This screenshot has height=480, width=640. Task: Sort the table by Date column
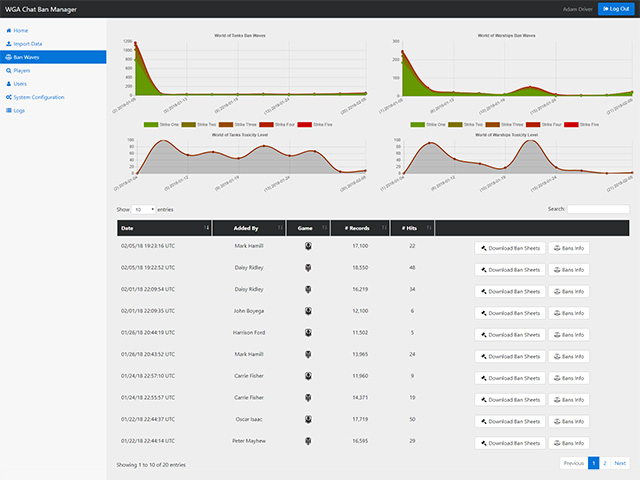click(164, 228)
